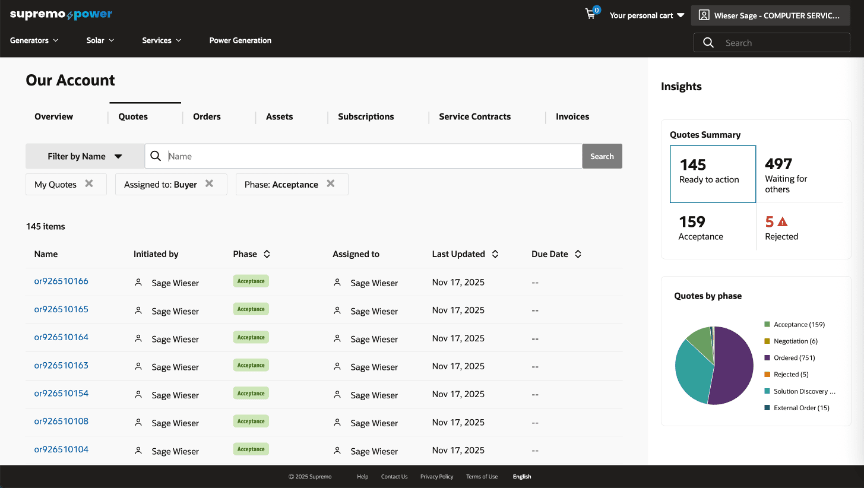This screenshot has height=488, width=864.
Task: Select the 497 Waiting for others tile
Action: pyautogui.click(x=800, y=174)
